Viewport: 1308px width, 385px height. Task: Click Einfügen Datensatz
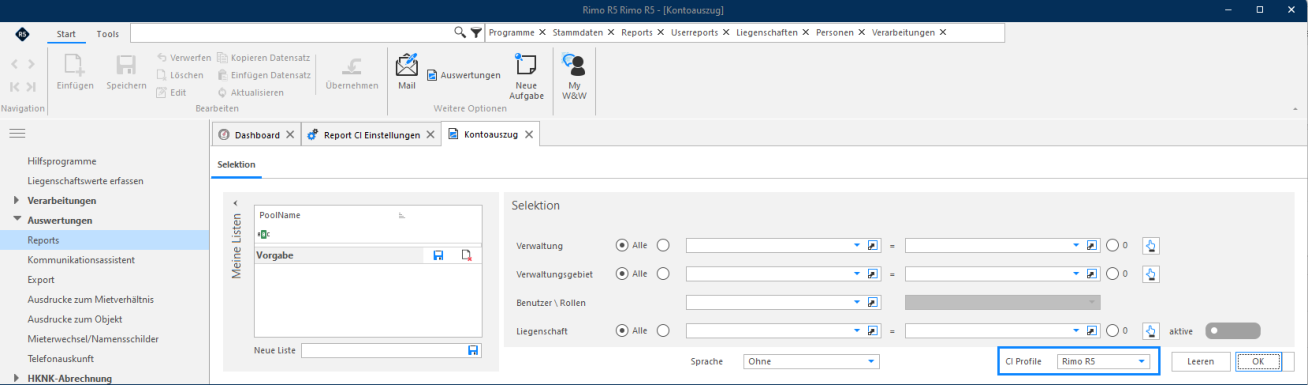pos(264,75)
